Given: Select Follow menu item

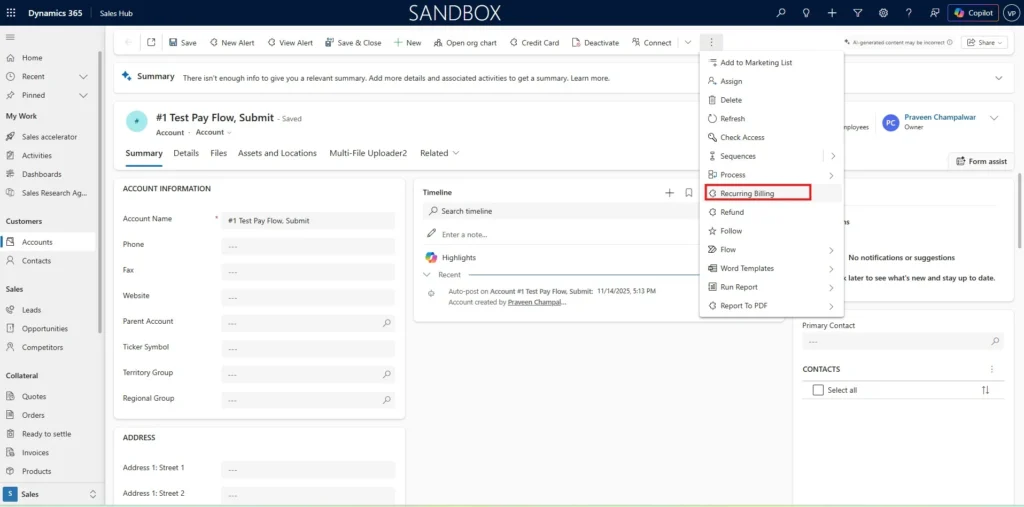Looking at the screenshot, I should click(771, 231).
